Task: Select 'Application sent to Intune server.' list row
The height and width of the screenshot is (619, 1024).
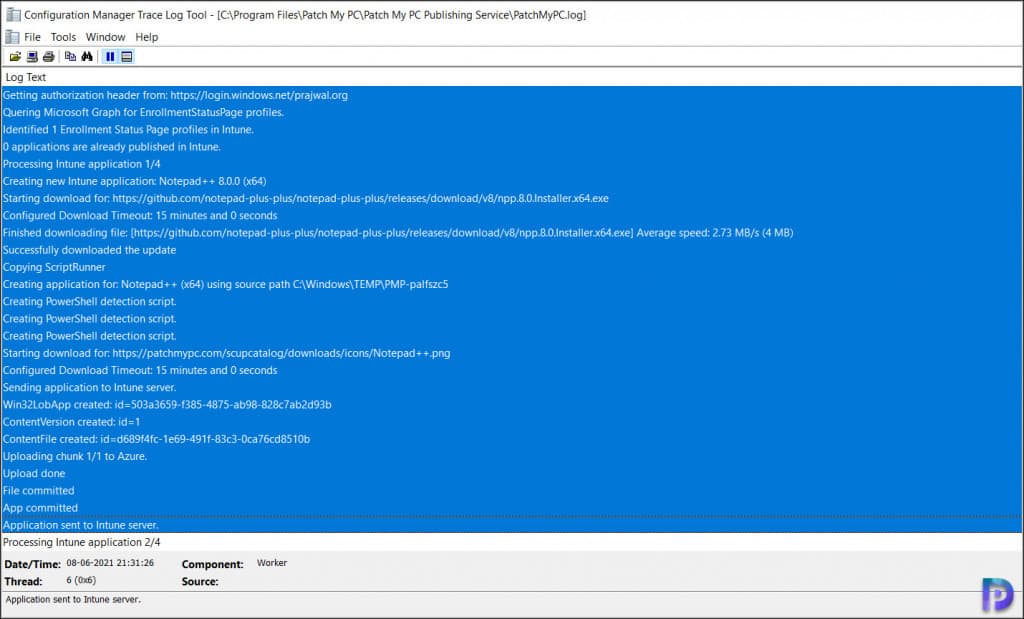Action: point(511,525)
